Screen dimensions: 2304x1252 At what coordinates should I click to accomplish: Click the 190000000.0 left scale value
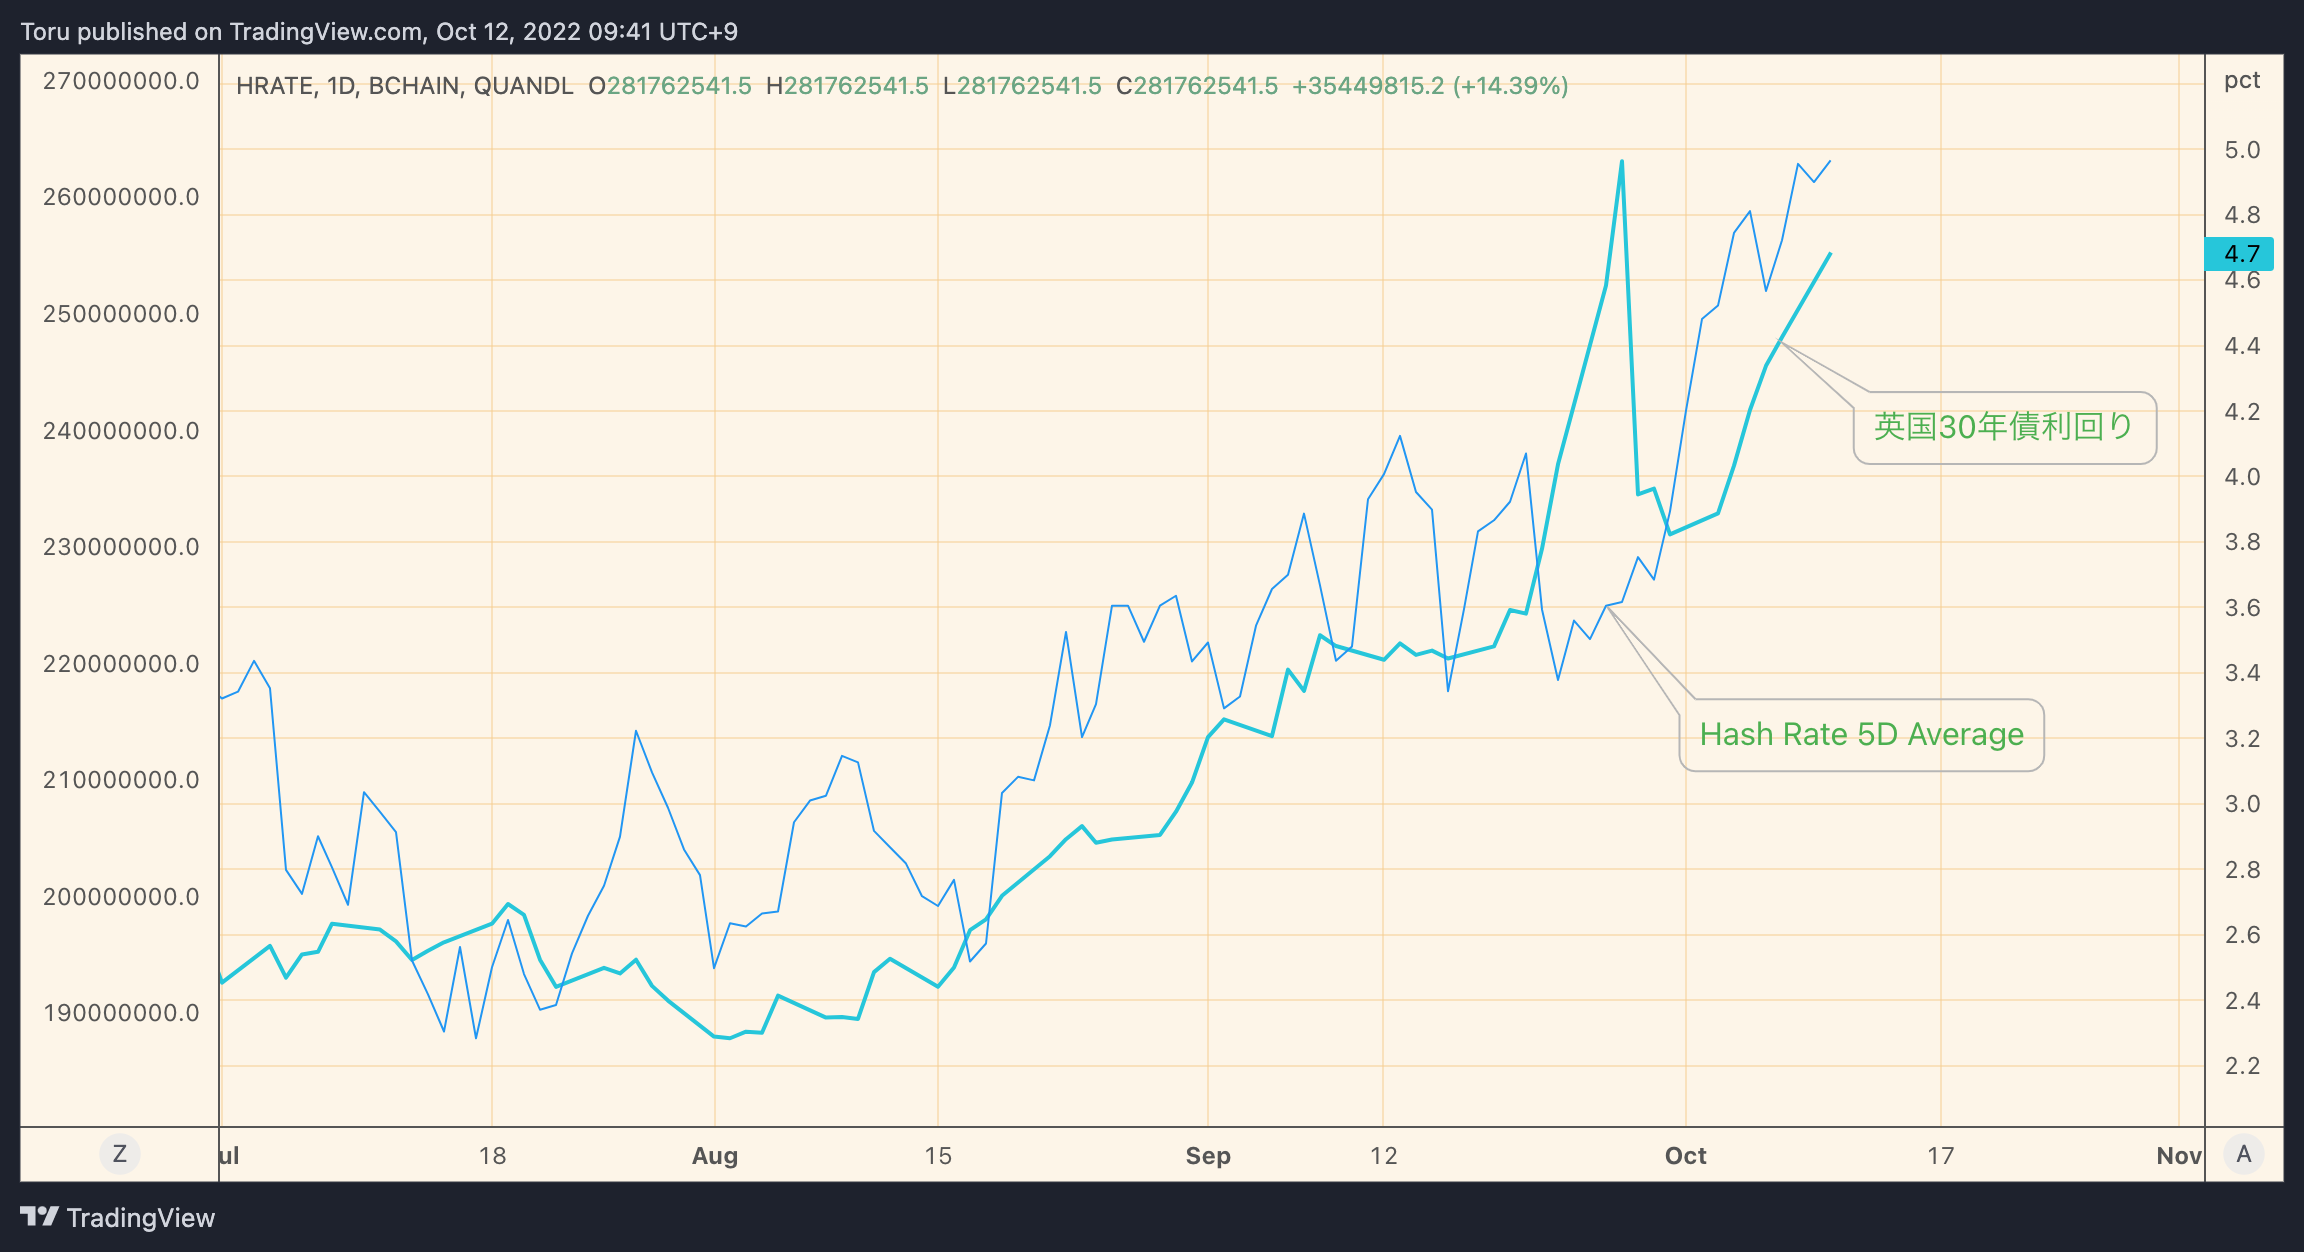click(121, 1013)
